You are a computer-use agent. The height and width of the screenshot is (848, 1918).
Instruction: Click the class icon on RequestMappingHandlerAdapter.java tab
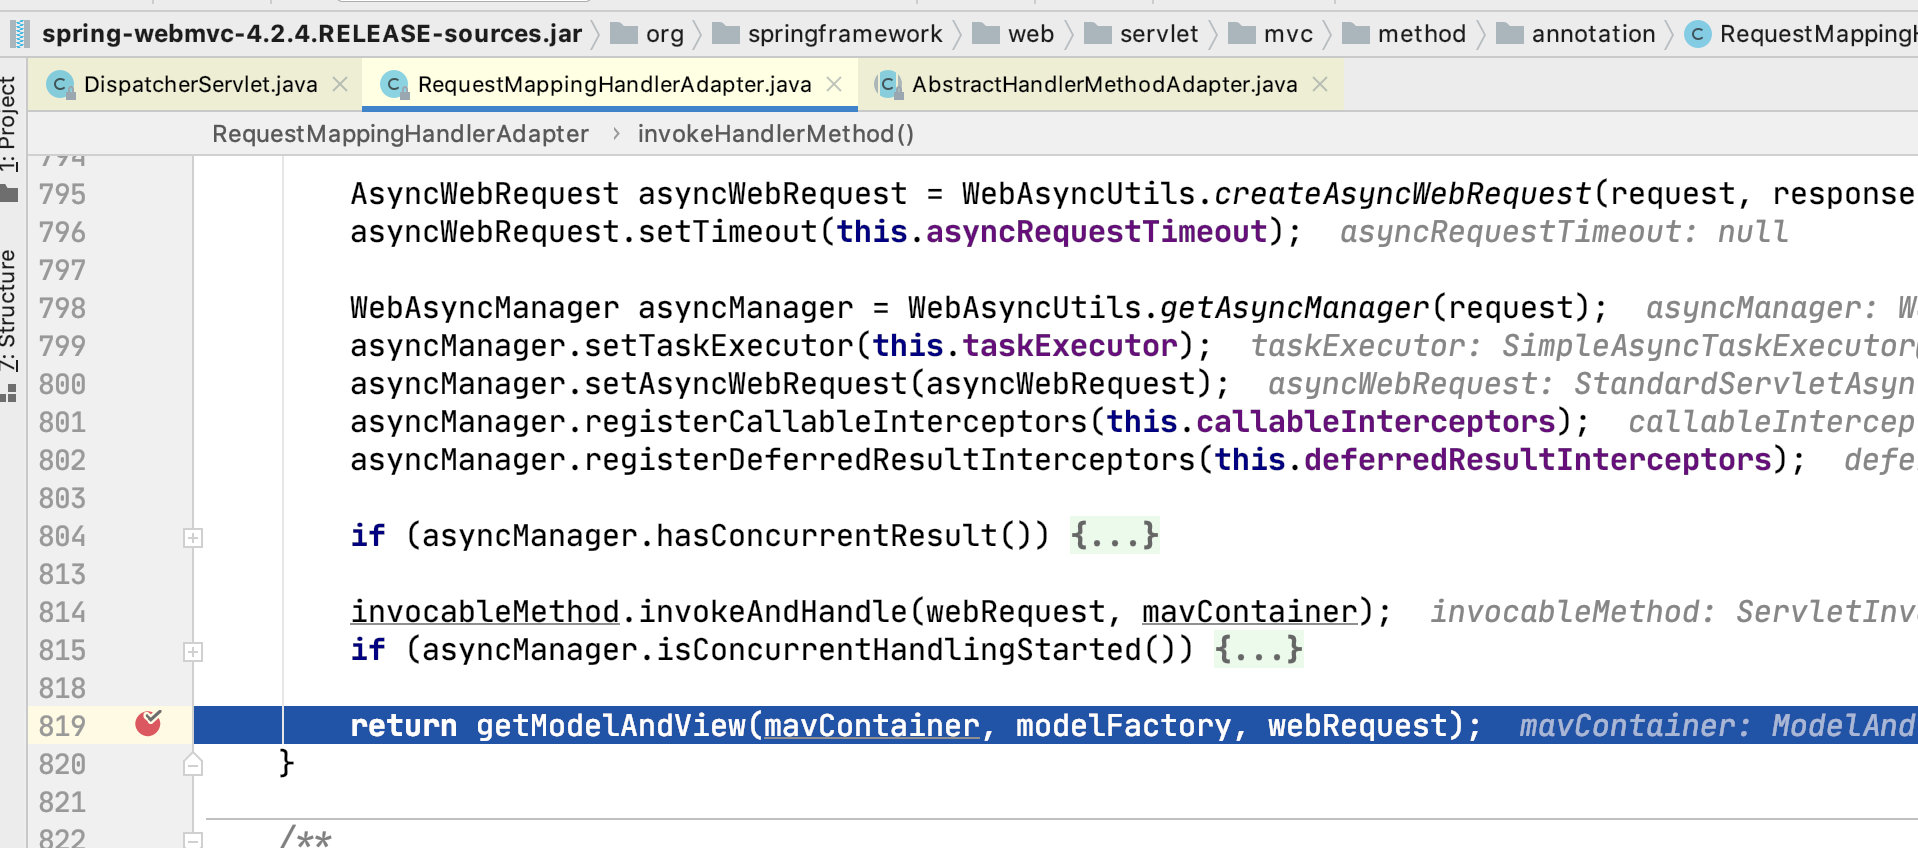395,85
